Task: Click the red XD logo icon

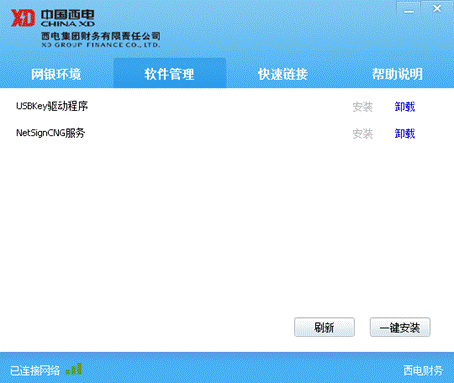Action: (23, 18)
